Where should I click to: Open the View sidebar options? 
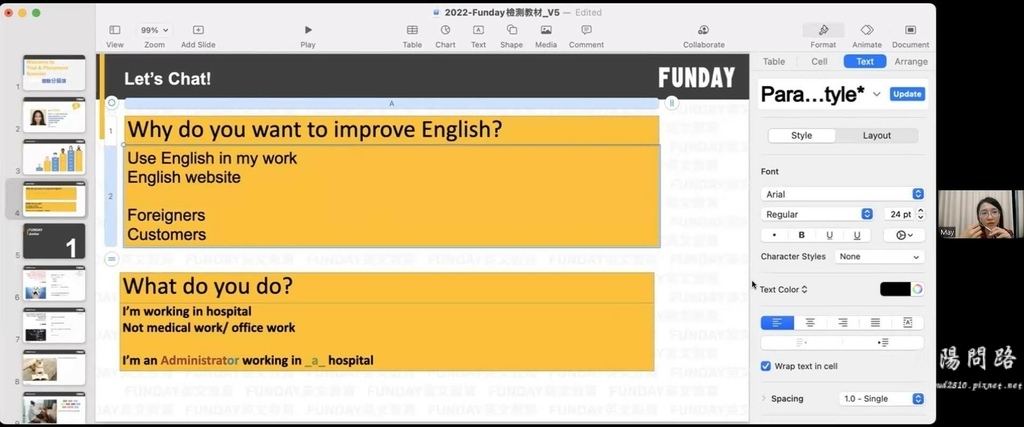point(115,30)
